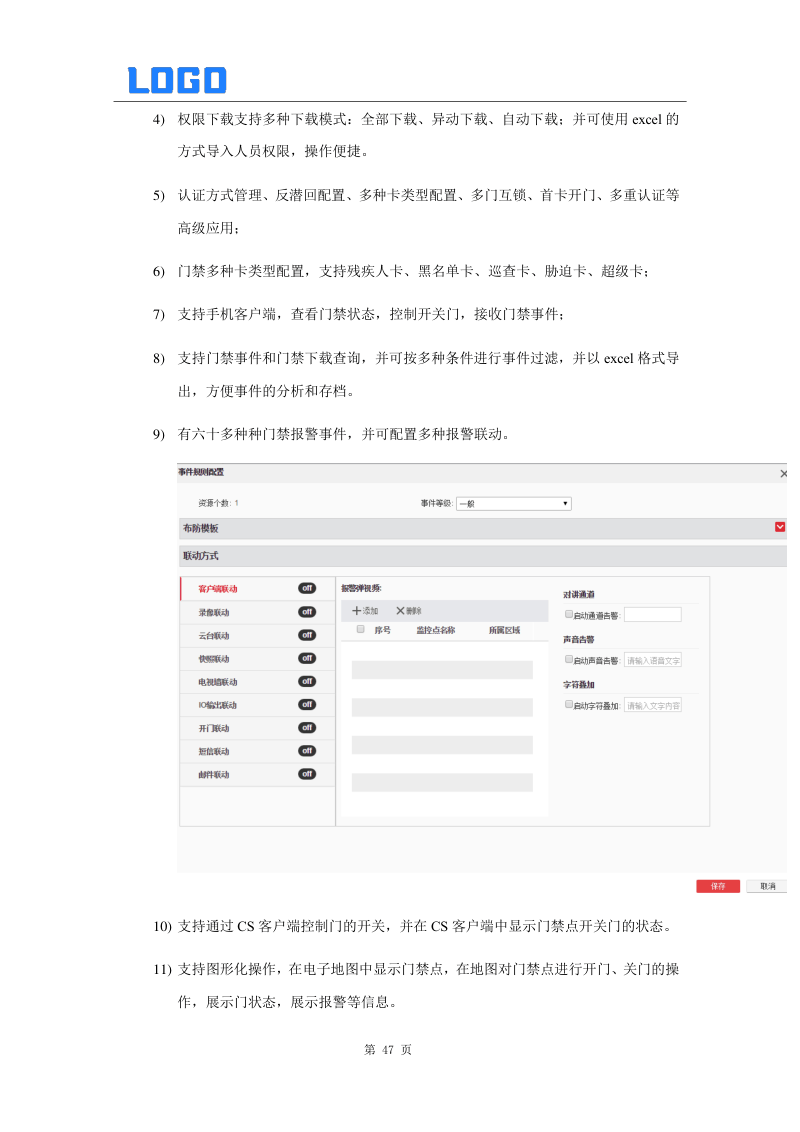This screenshot has width=800, height=1132.
Task: Close the 事件规则配置 dialog
Action: (783, 474)
